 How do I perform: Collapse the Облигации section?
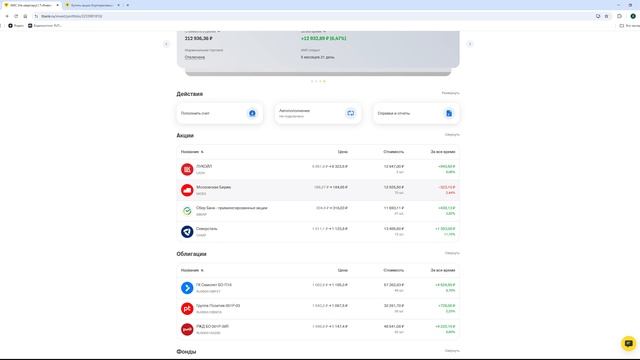tap(452, 253)
